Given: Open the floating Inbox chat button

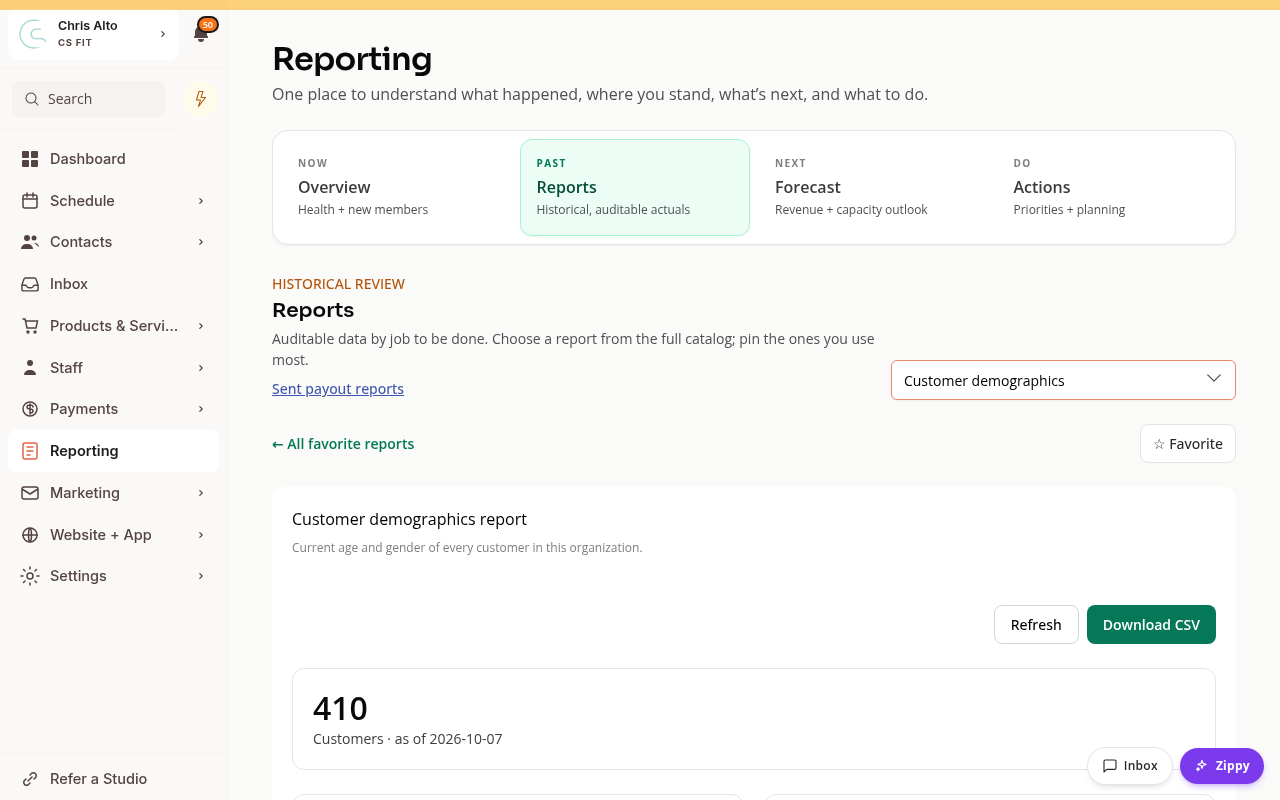Looking at the screenshot, I should [x=1130, y=766].
